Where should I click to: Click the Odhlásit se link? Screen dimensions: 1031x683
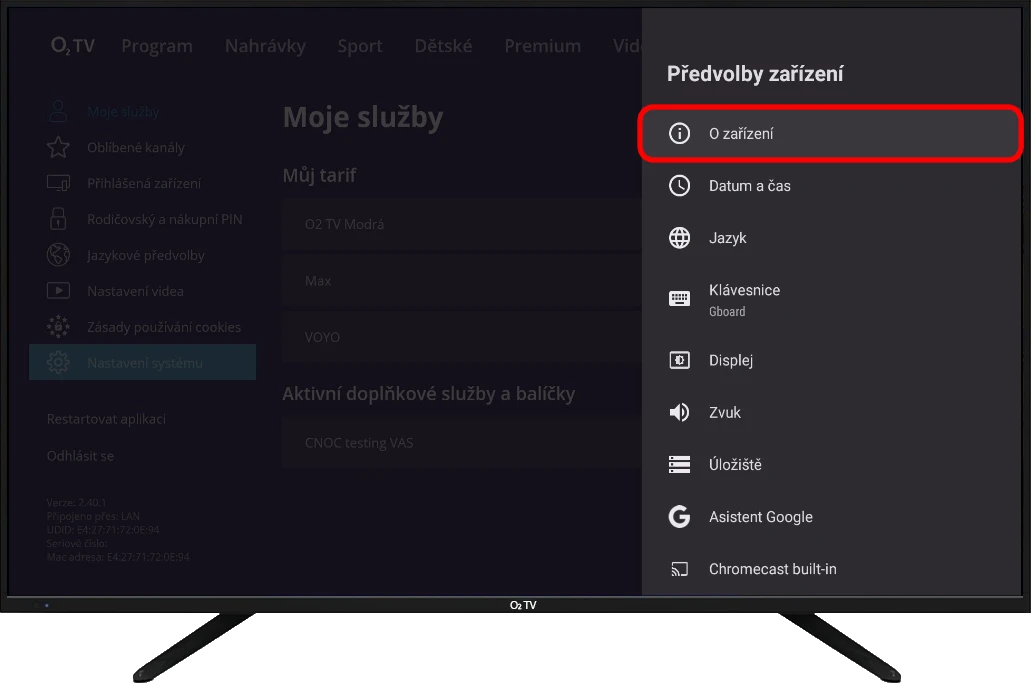pos(80,456)
